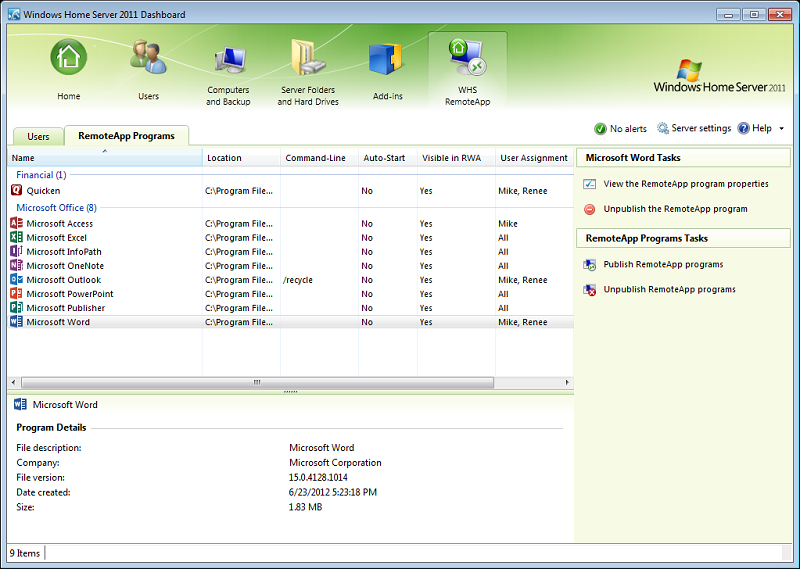The height and width of the screenshot is (569, 800).
Task: Sort by Command-Line column header
Action: (319, 158)
